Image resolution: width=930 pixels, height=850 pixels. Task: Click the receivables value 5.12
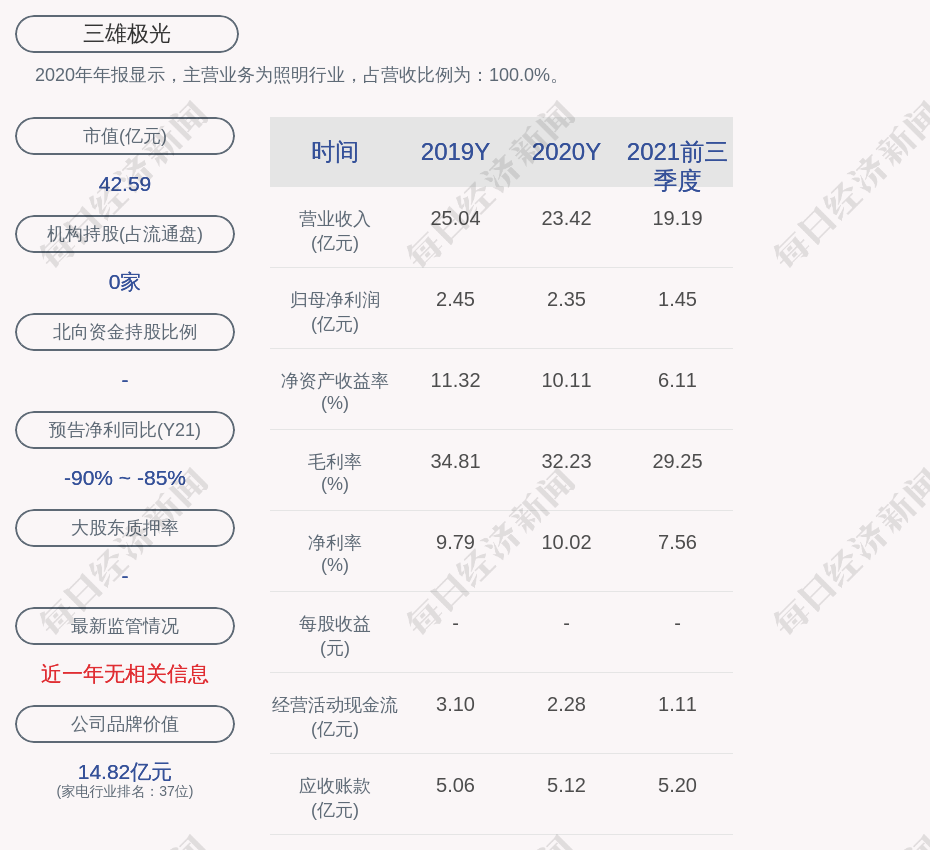[566, 785]
